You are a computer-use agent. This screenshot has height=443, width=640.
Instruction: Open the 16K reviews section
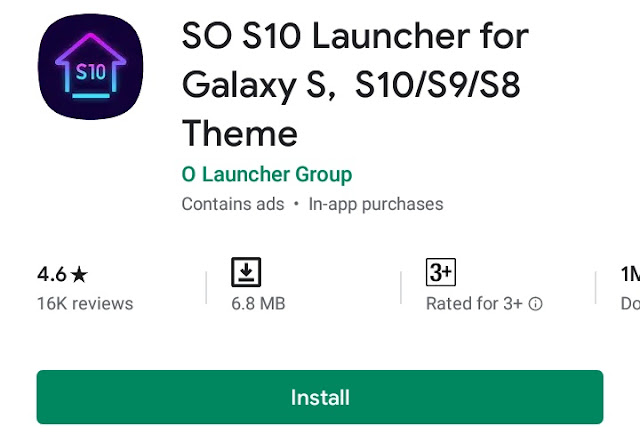coord(85,304)
